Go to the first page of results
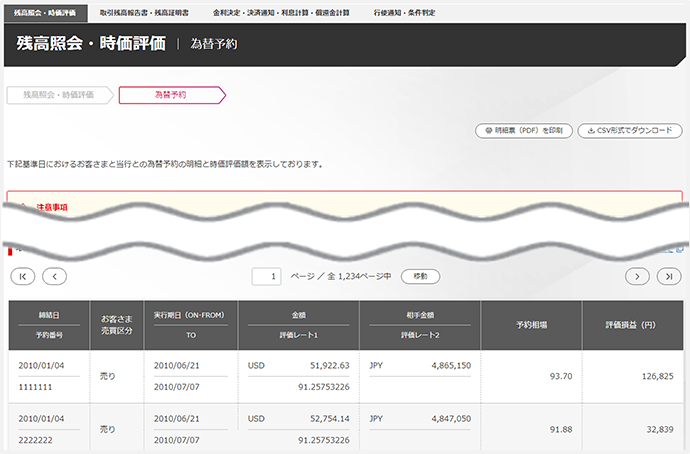Image resolution: width=690 pixels, height=454 pixels. pyautogui.click(x=23, y=276)
